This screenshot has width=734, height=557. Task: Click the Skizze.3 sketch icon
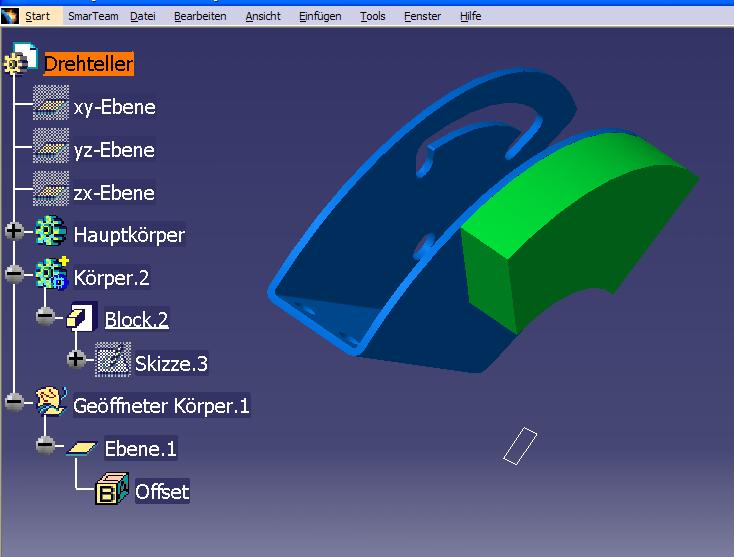113,359
